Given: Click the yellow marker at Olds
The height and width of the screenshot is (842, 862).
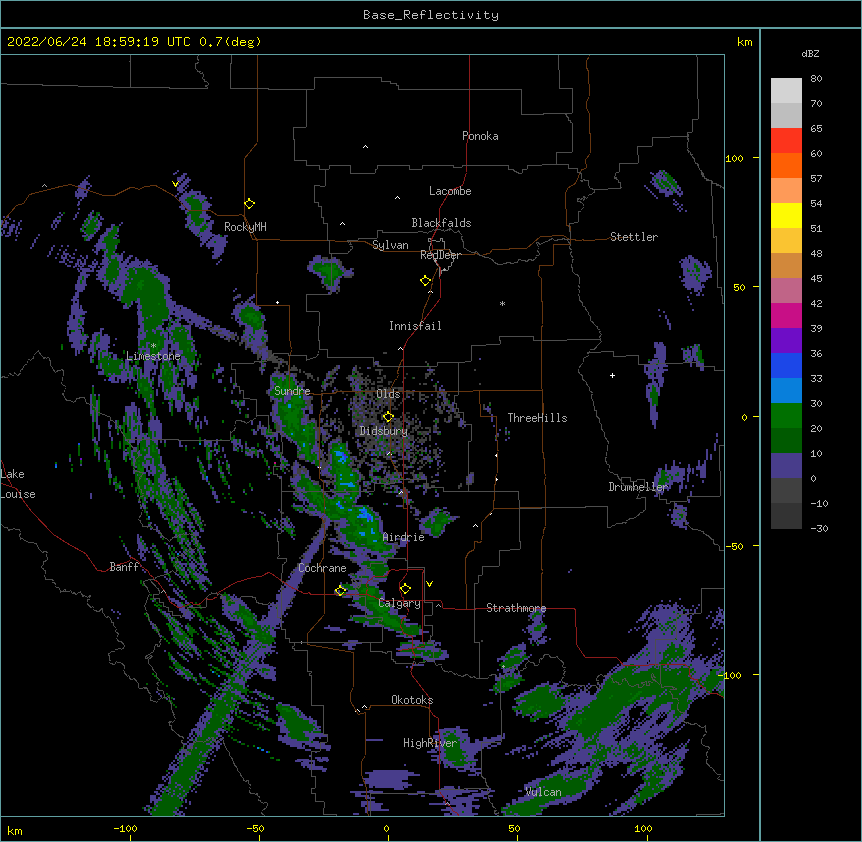Looking at the screenshot, I should pos(388,417).
